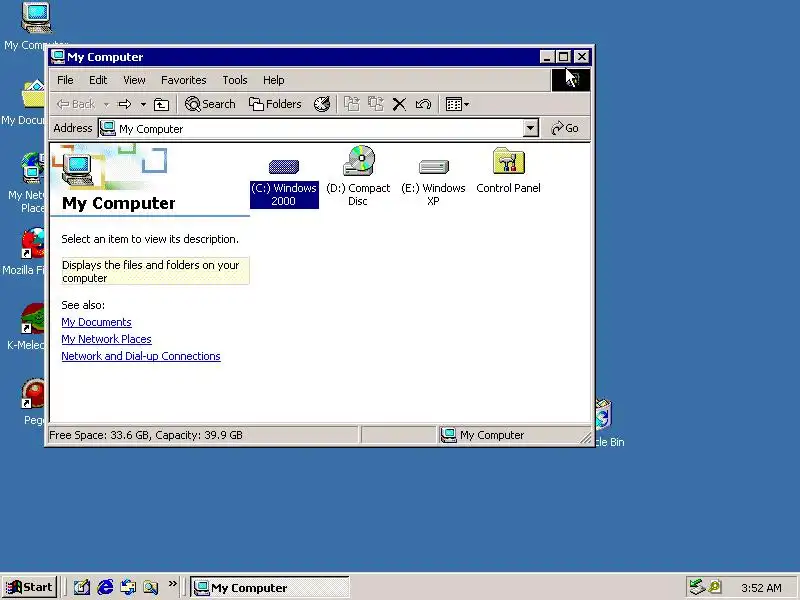The width and height of the screenshot is (800, 600).
Task: Open Network and Dial-up Connections link
Action: point(141,356)
